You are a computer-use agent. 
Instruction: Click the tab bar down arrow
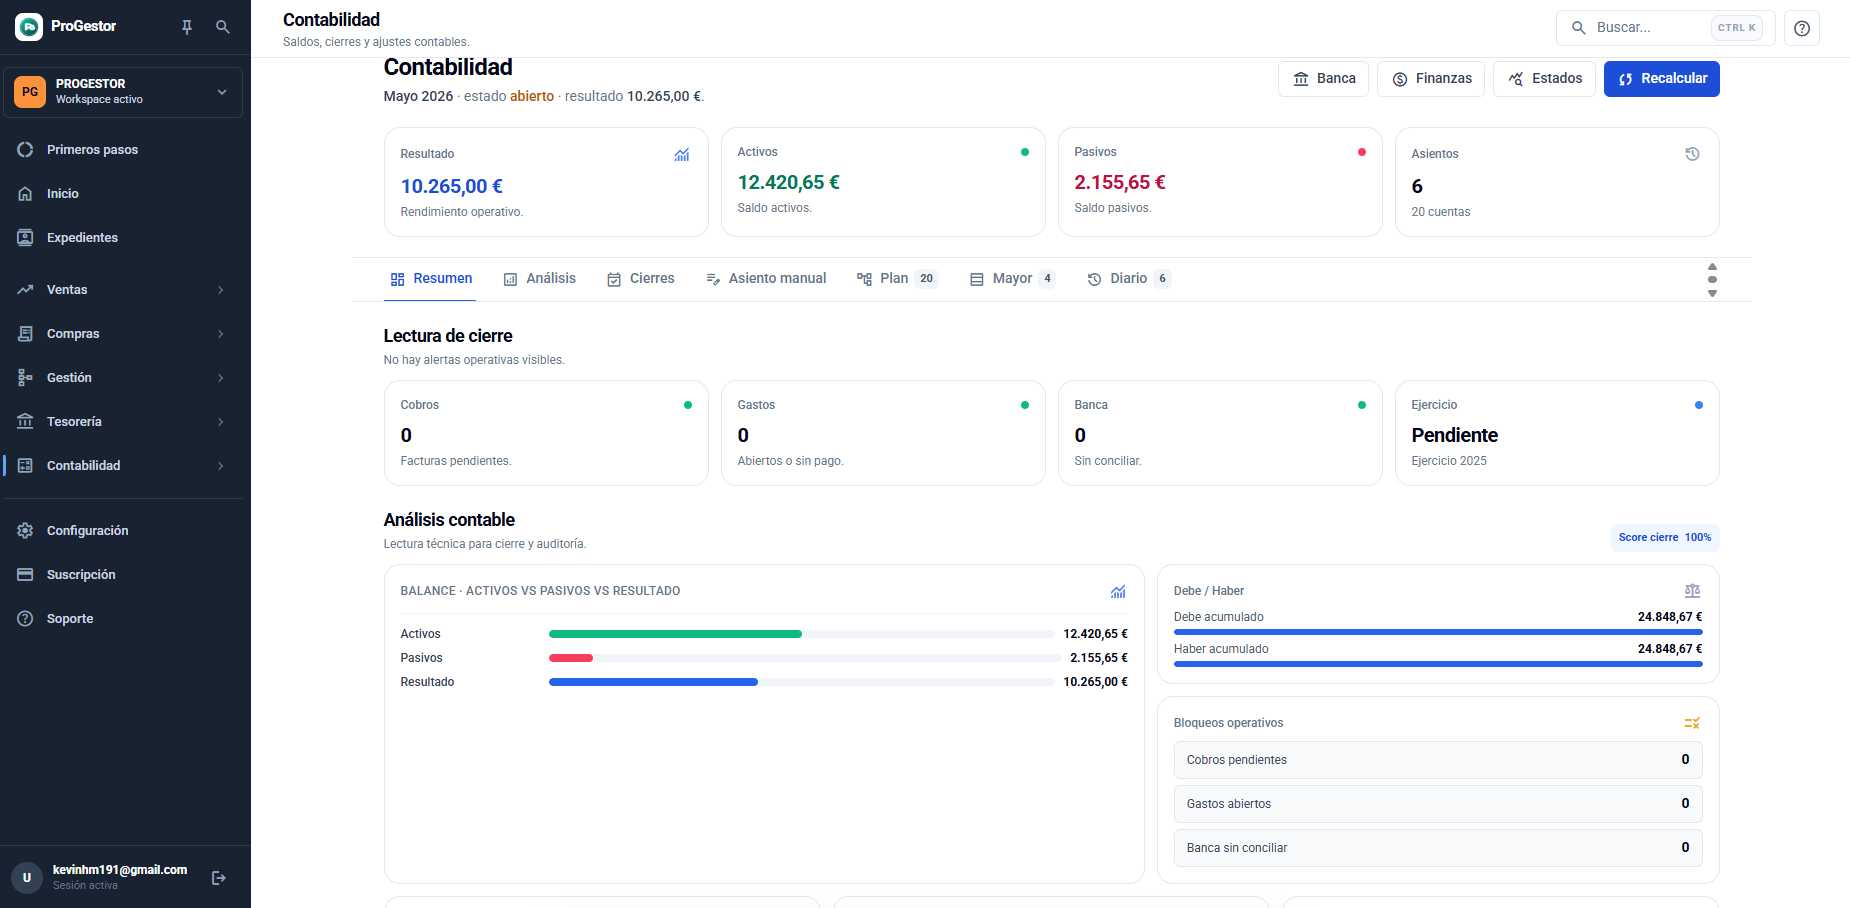click(1712, 293)
